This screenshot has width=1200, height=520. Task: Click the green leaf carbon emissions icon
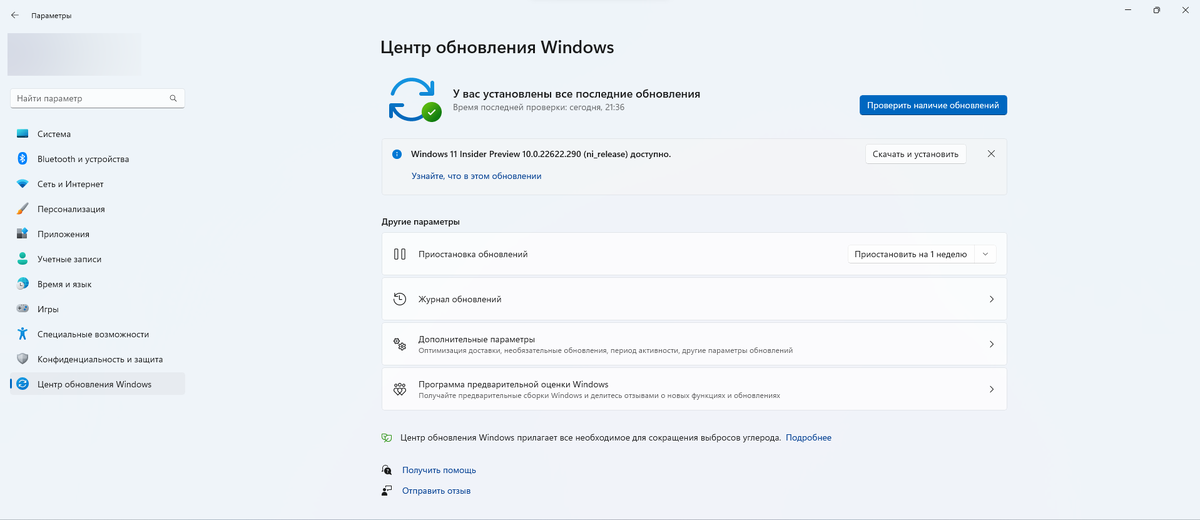[387, 438]
